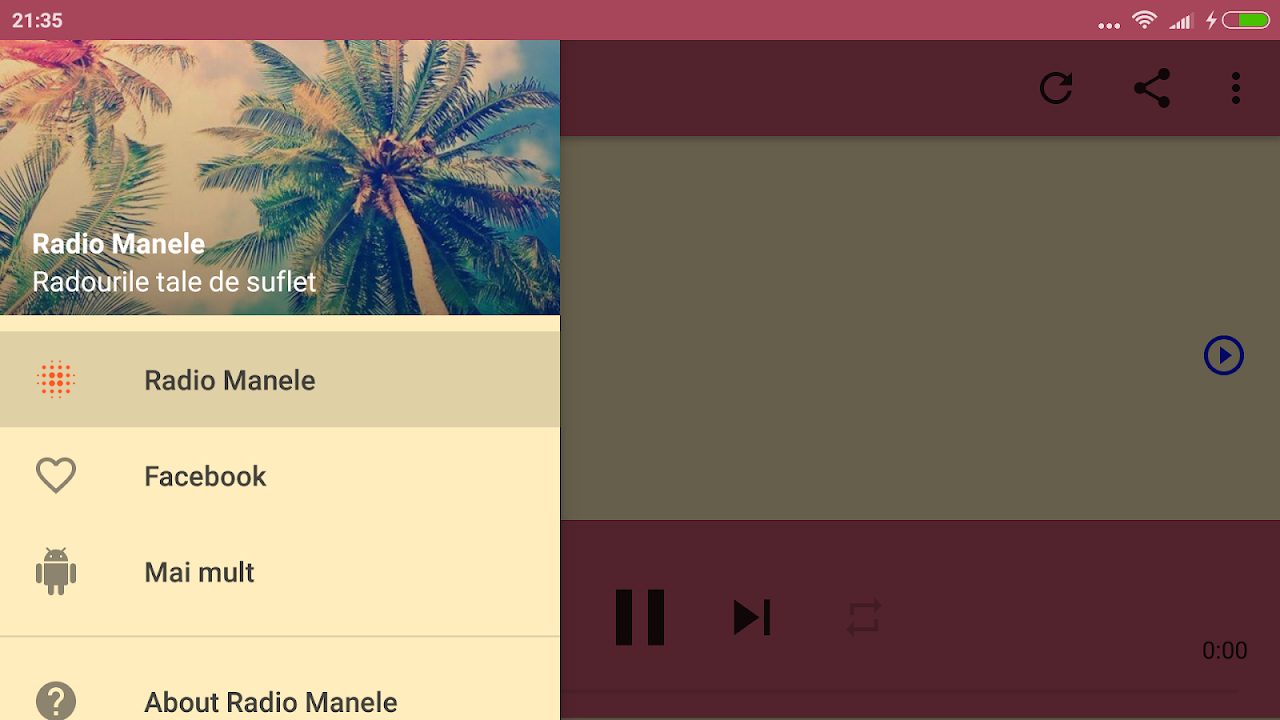Open the share icon
The height and width of the screenshot is (720, 1280).
(x=1152, y=88)
